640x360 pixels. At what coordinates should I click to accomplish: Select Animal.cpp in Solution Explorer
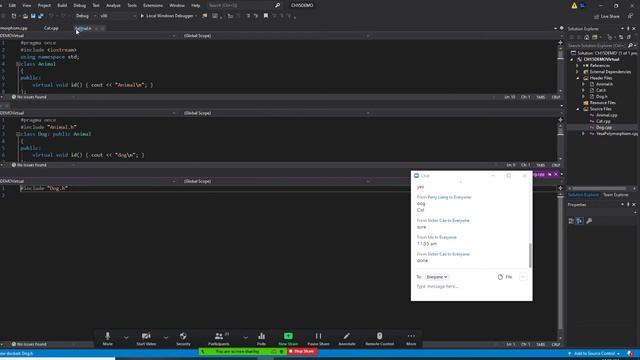606,115
